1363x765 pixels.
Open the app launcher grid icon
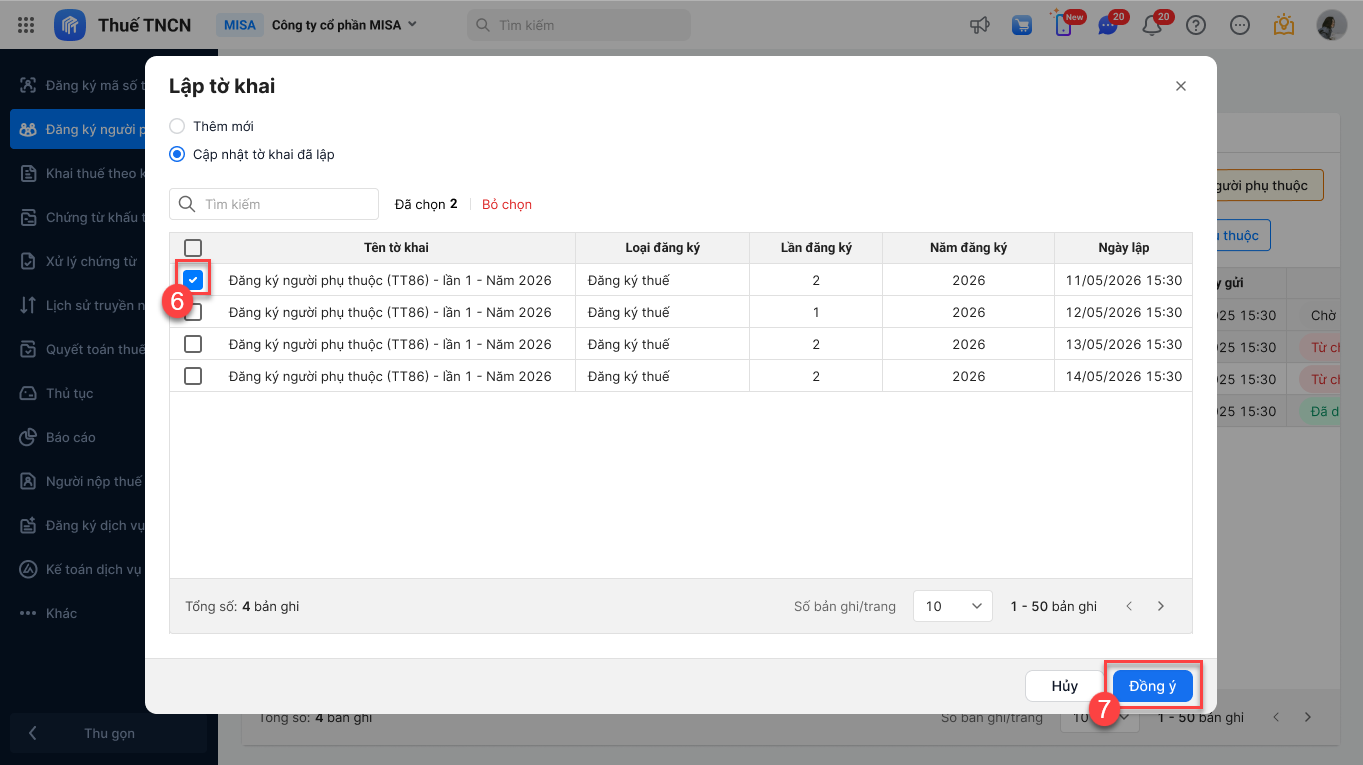pos(27,25)
